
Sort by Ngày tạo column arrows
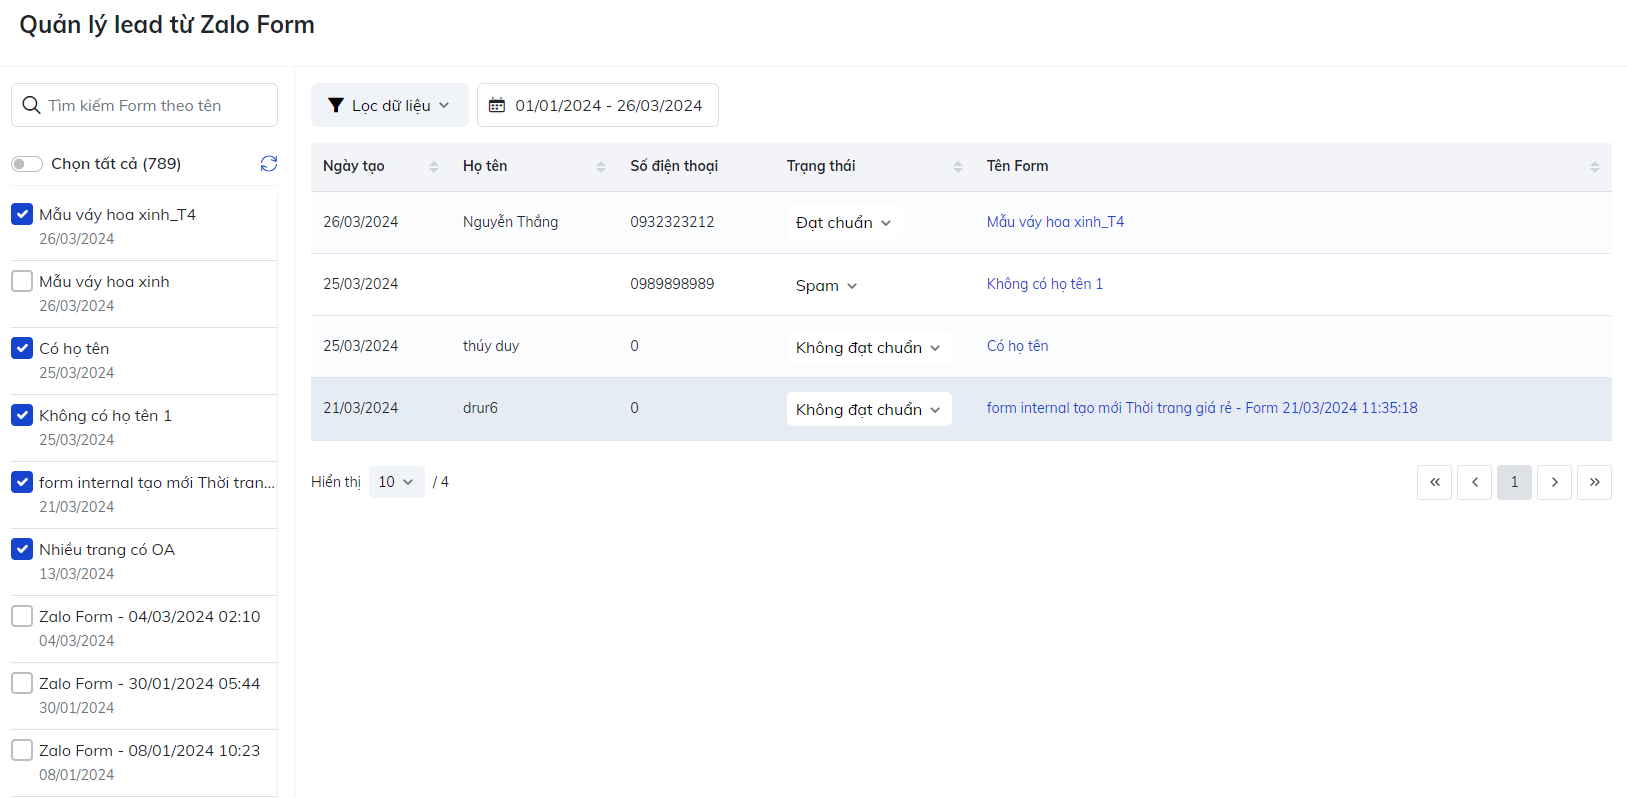click(x=434, y=167)
